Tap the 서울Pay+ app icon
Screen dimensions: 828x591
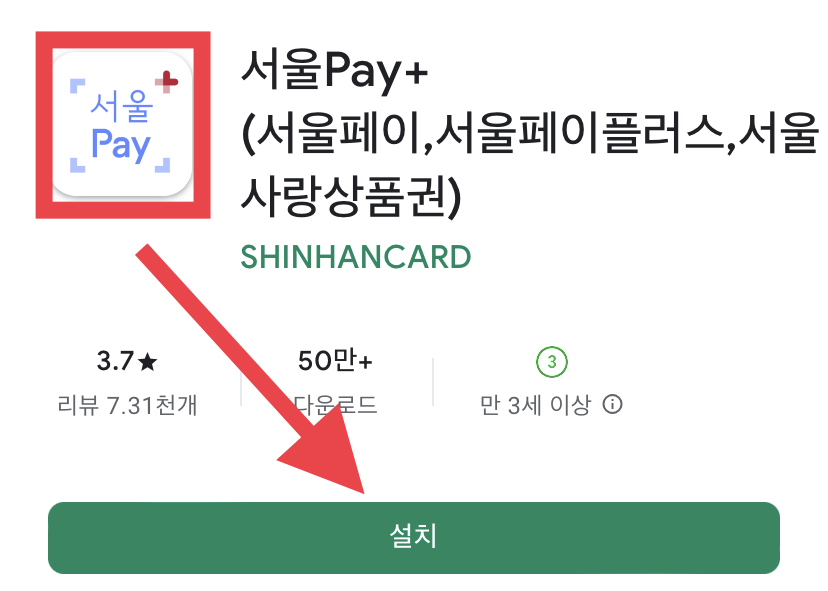(123, 124)
